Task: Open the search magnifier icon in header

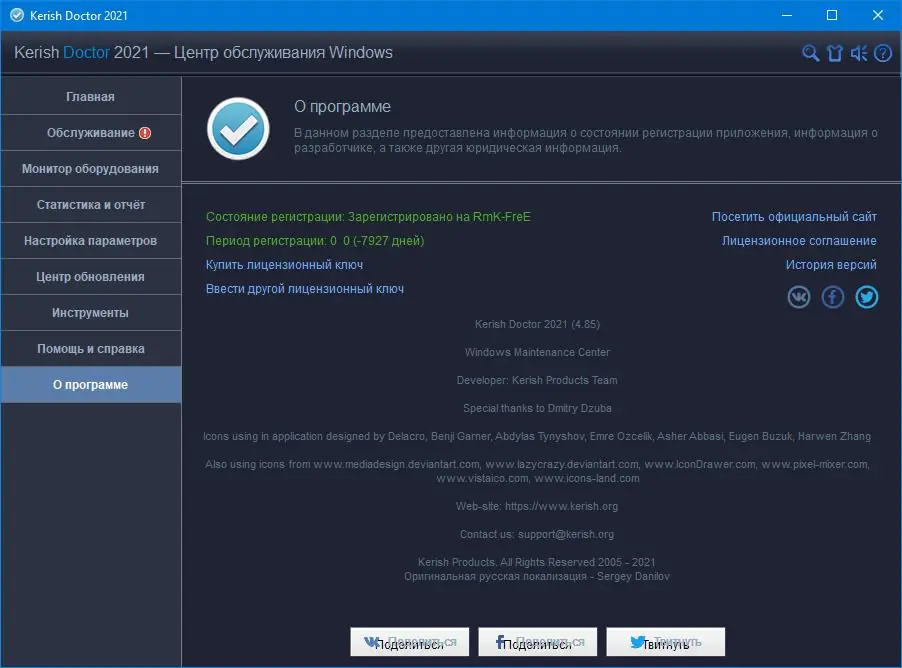Action: [811, 53]
